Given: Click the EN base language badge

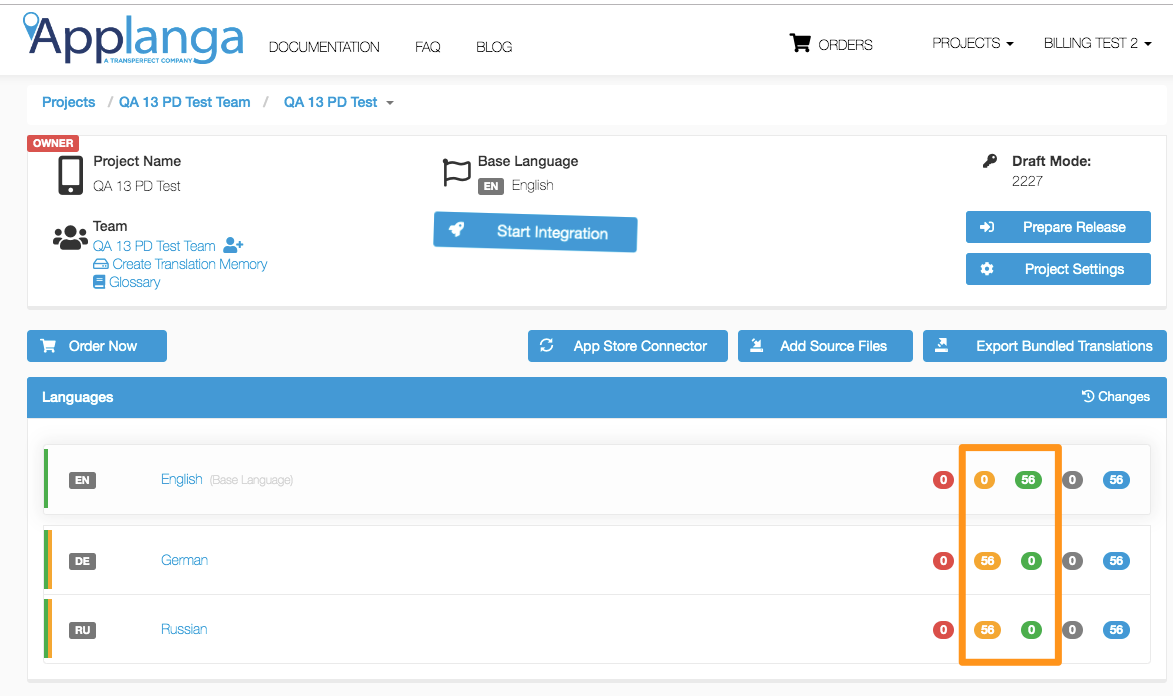Looking at the screenshot, I should click(x=490, y=186).
